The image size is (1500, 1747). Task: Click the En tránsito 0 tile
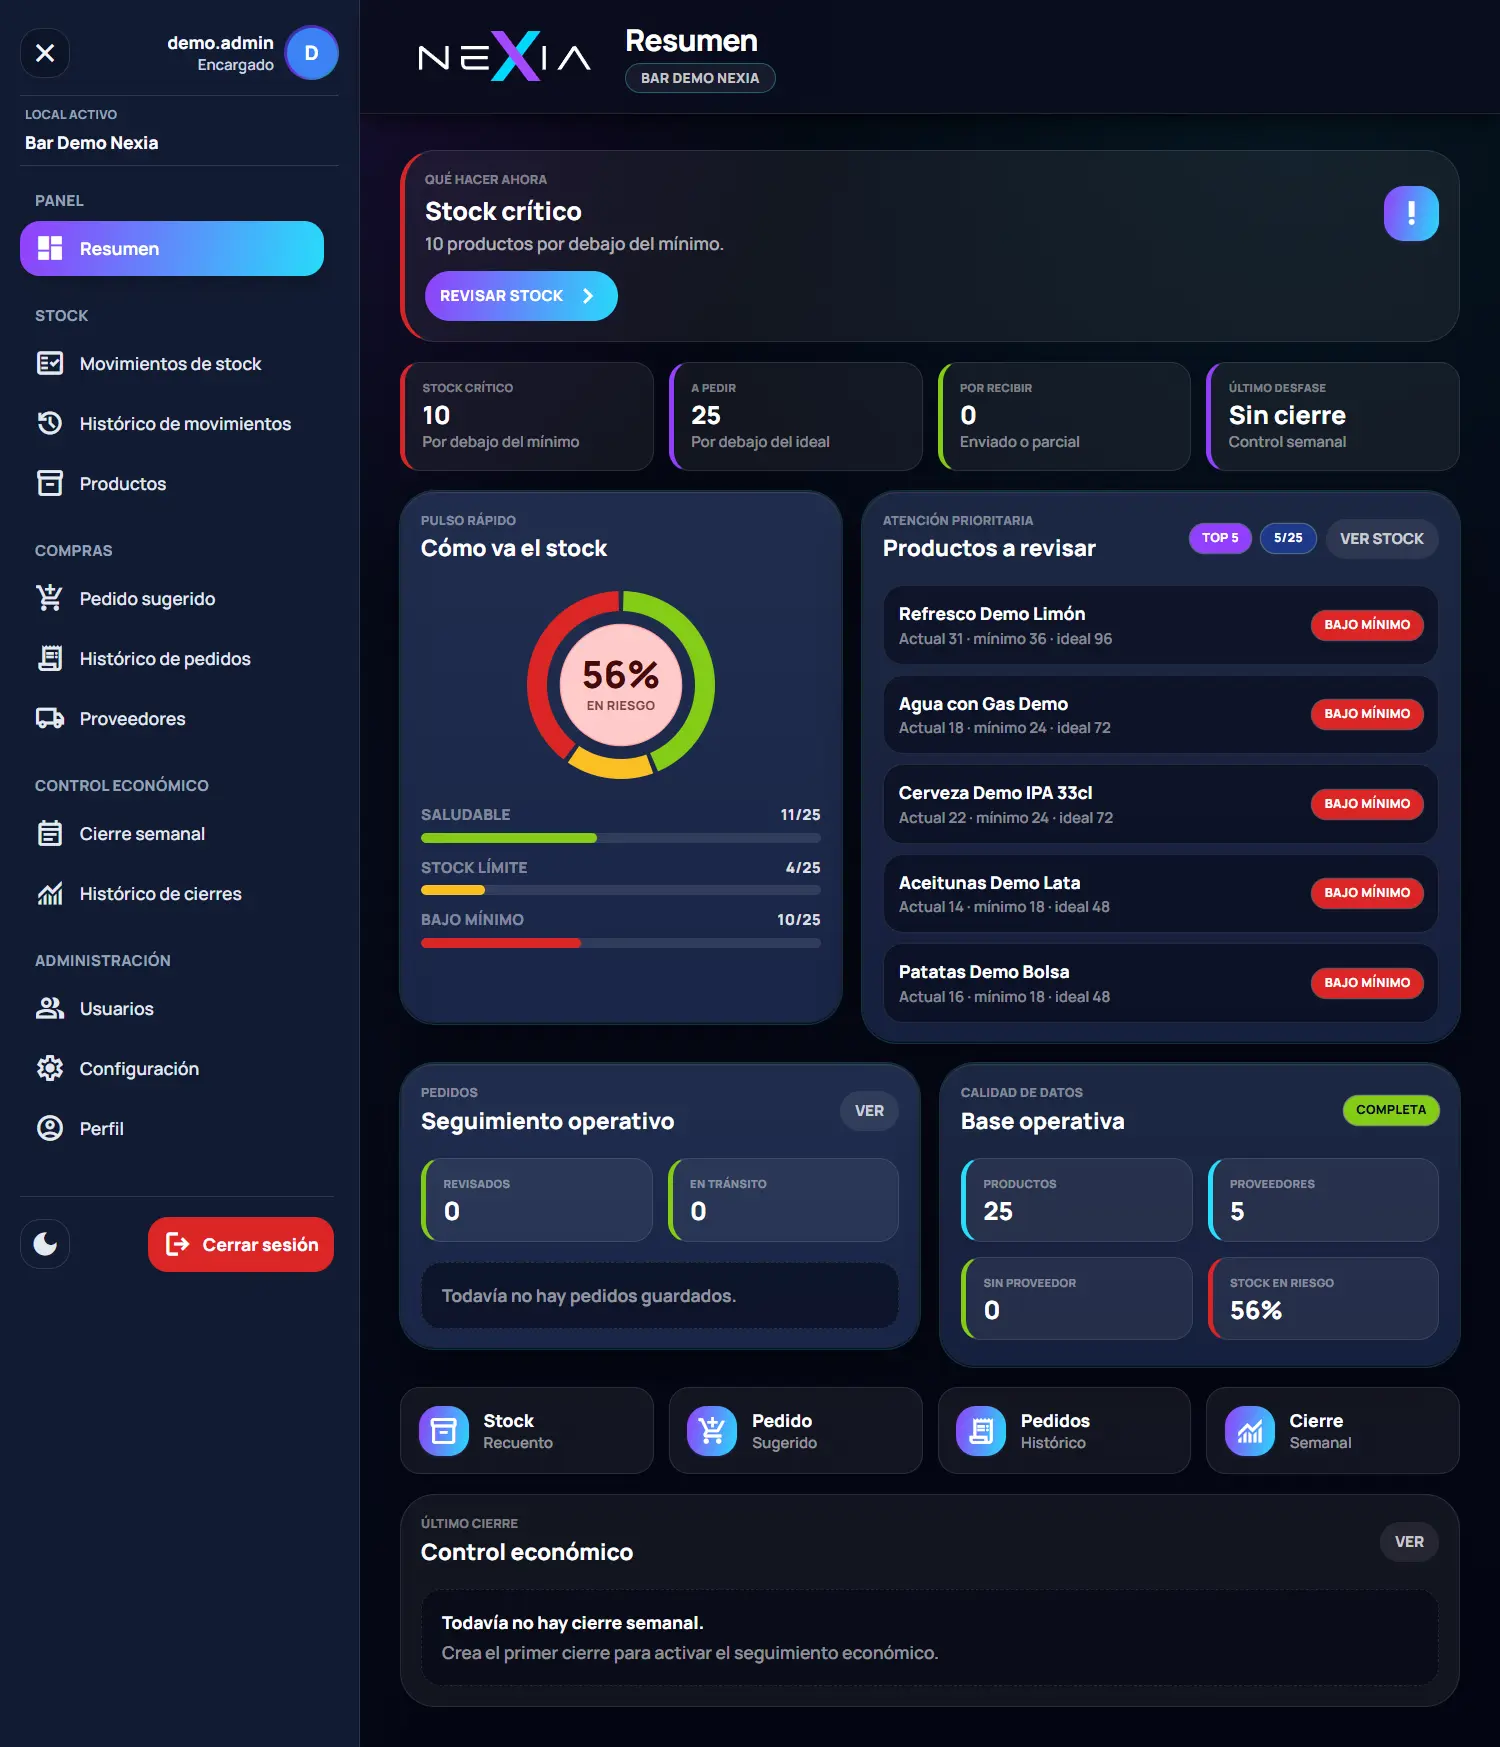pyautogui.click(x=783, y=1199)
